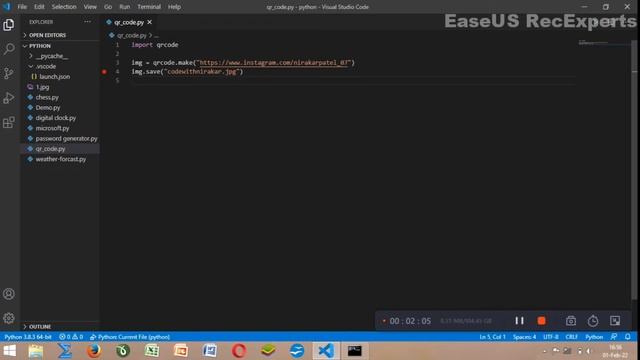
Task: Click qr_code.py breadcrumb
Action: [131, 36]
